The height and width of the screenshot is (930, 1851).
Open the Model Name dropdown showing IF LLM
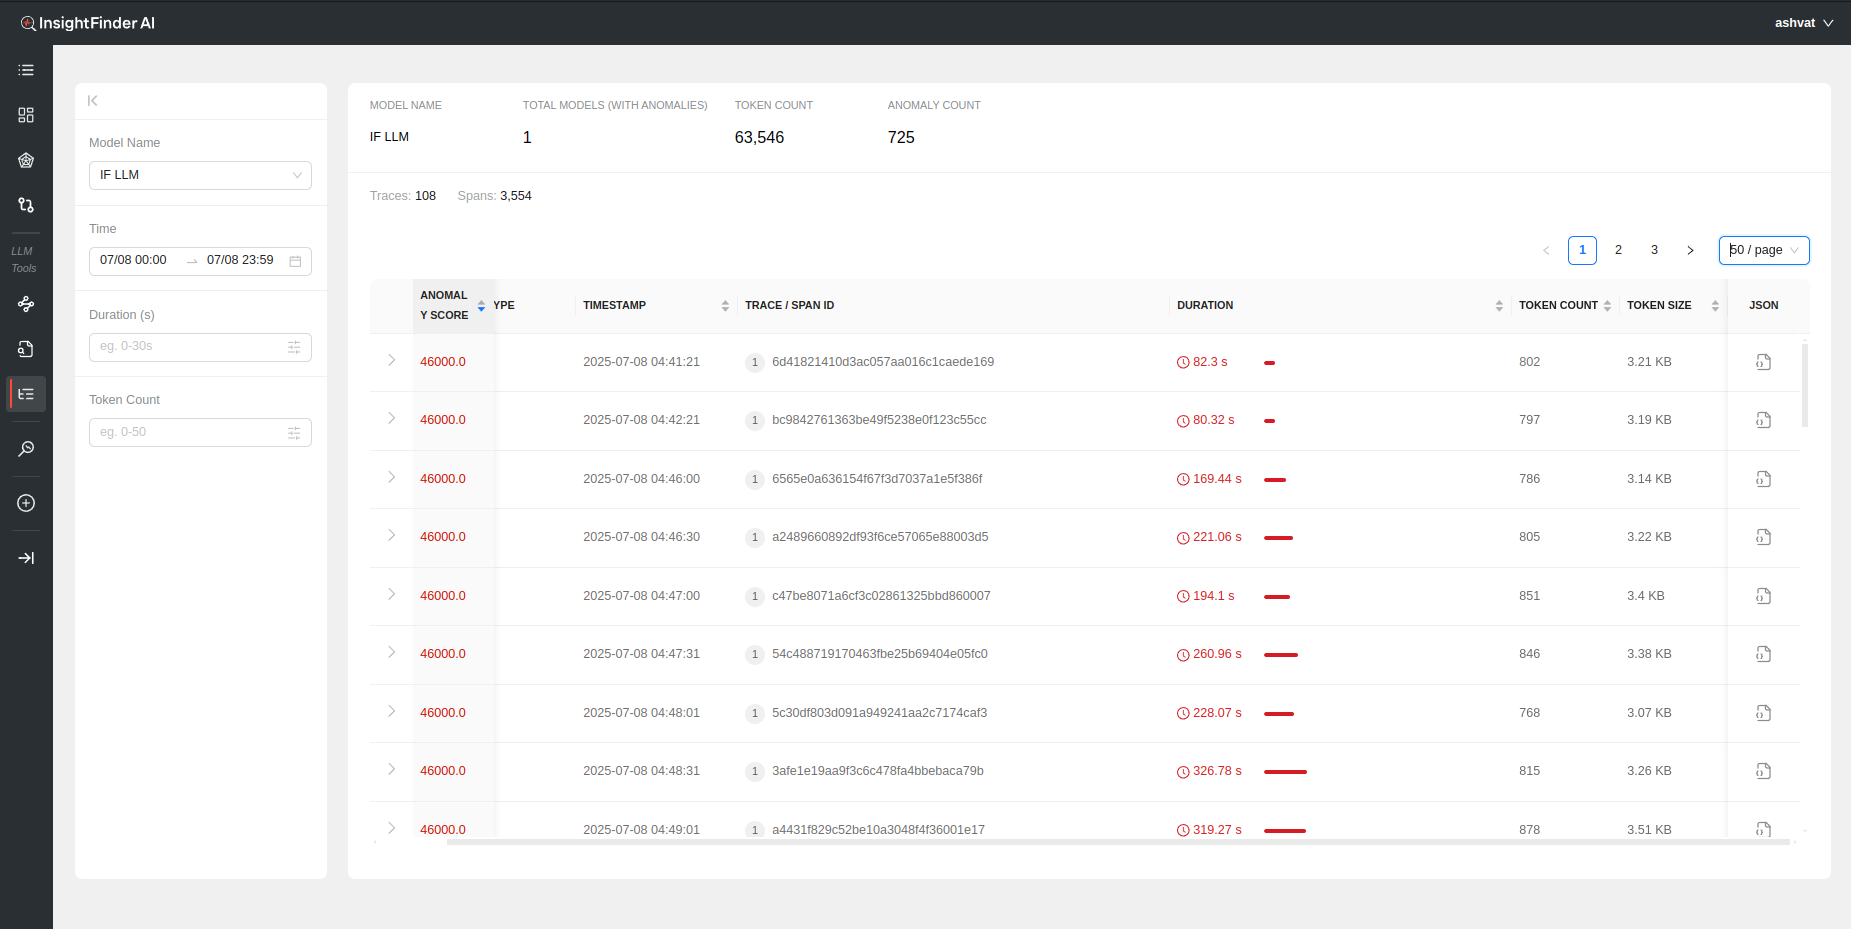(200, 175)
